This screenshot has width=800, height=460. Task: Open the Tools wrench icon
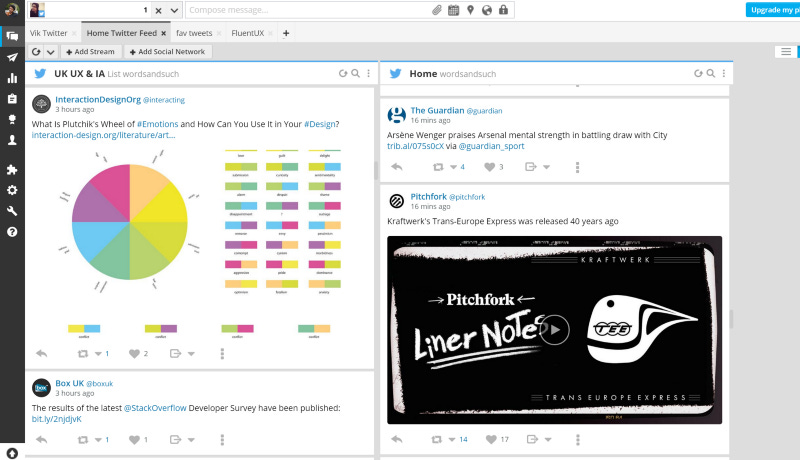[x=12, y=211]
